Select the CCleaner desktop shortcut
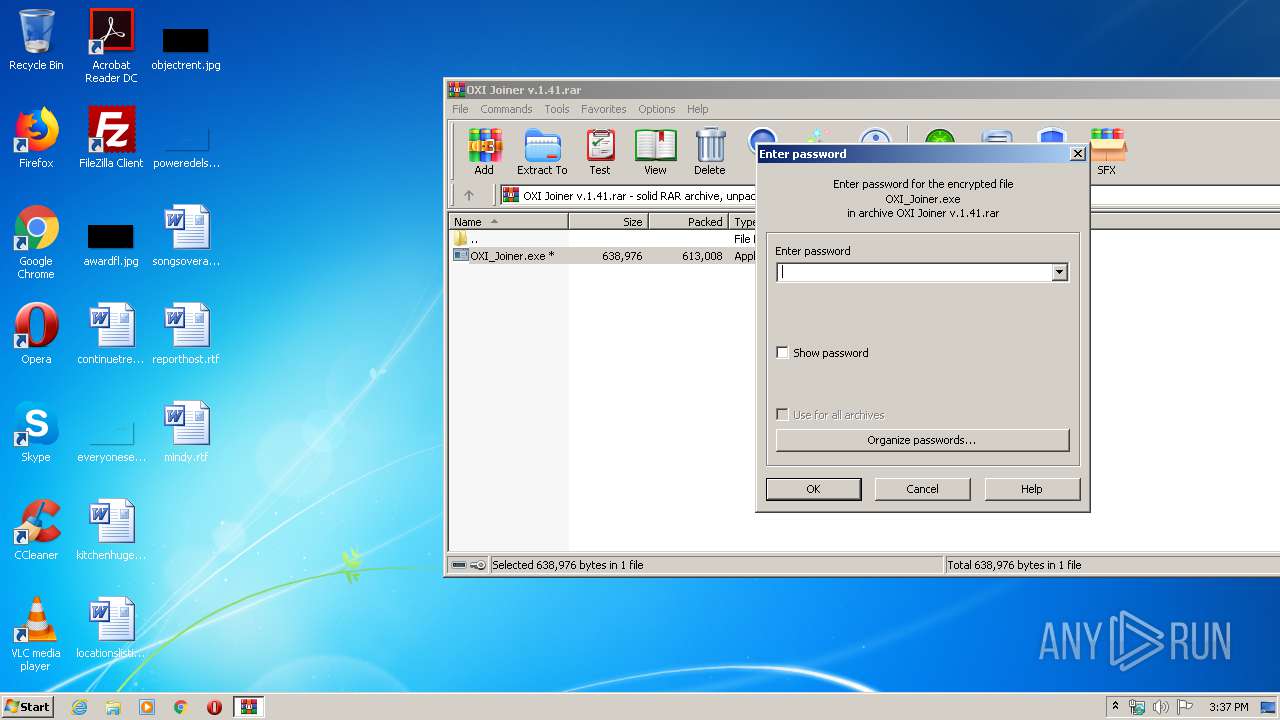The image size is (1280, 720). point(36,530)
